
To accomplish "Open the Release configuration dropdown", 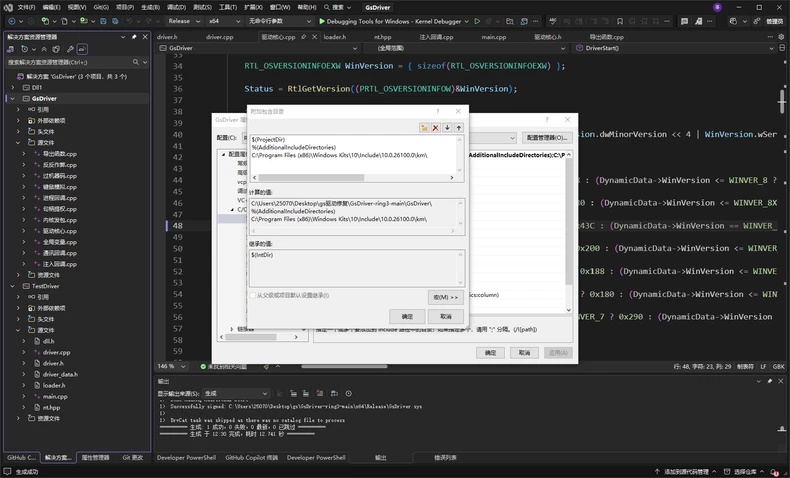I will click(x=184, y=21).
